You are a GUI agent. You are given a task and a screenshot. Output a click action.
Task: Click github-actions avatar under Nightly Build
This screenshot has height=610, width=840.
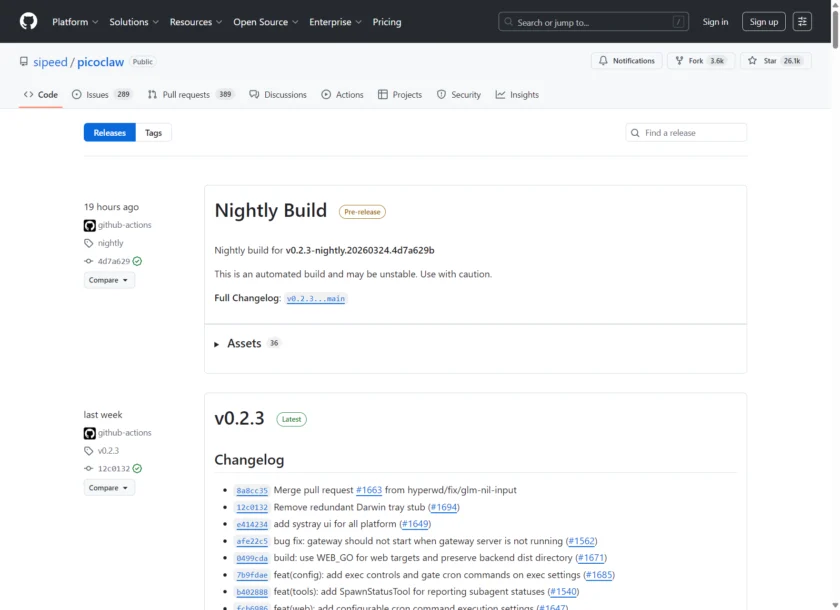[x=90, y=225]
